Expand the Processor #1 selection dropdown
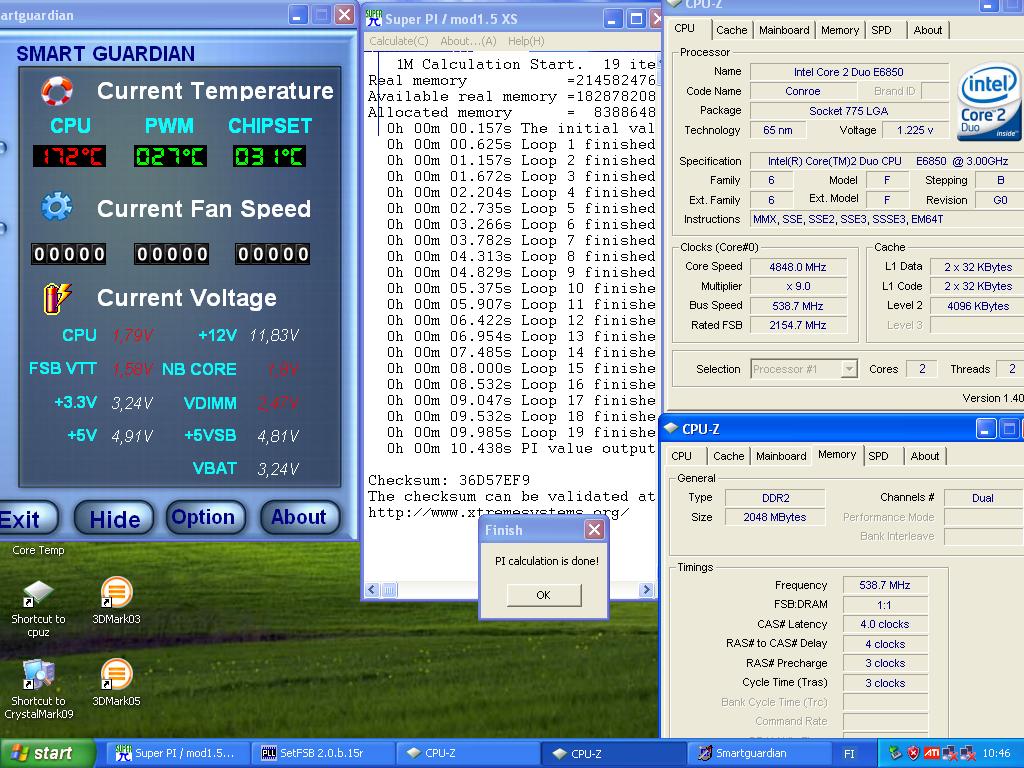The image size is (1024, 768). click(848, 369)
